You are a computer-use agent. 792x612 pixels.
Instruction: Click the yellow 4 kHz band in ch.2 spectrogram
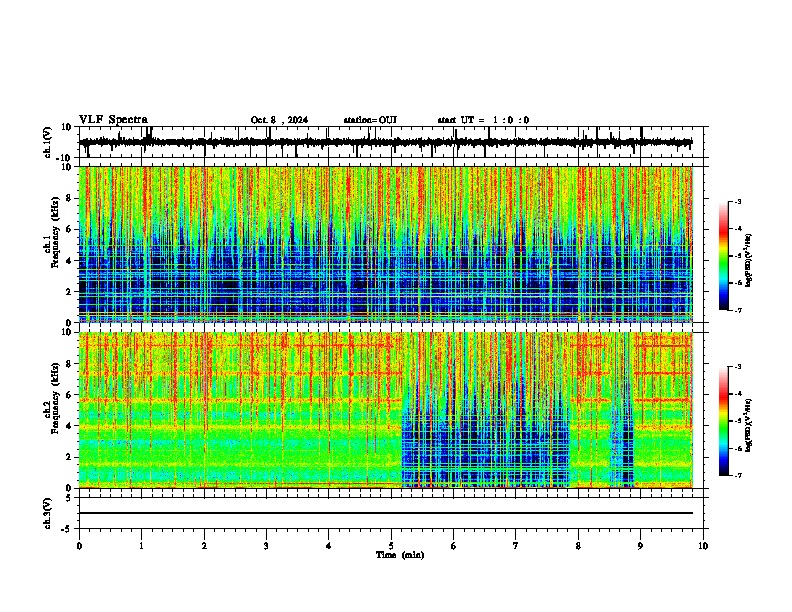(x=240, y=427)
